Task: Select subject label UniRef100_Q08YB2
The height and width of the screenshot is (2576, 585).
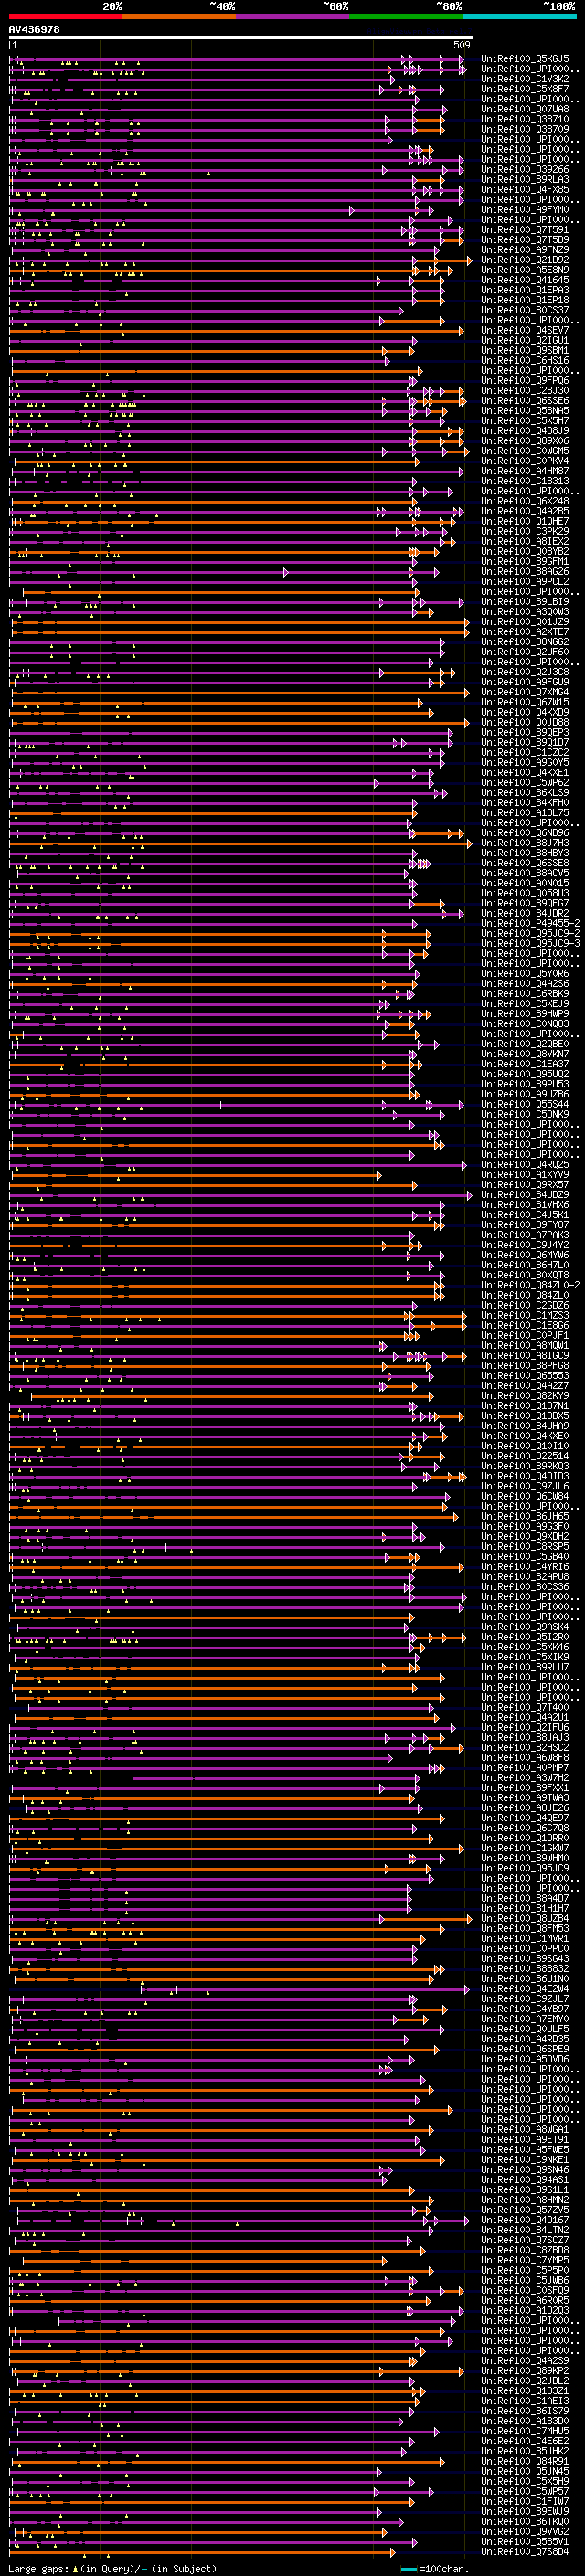Action: click(525, 552)
